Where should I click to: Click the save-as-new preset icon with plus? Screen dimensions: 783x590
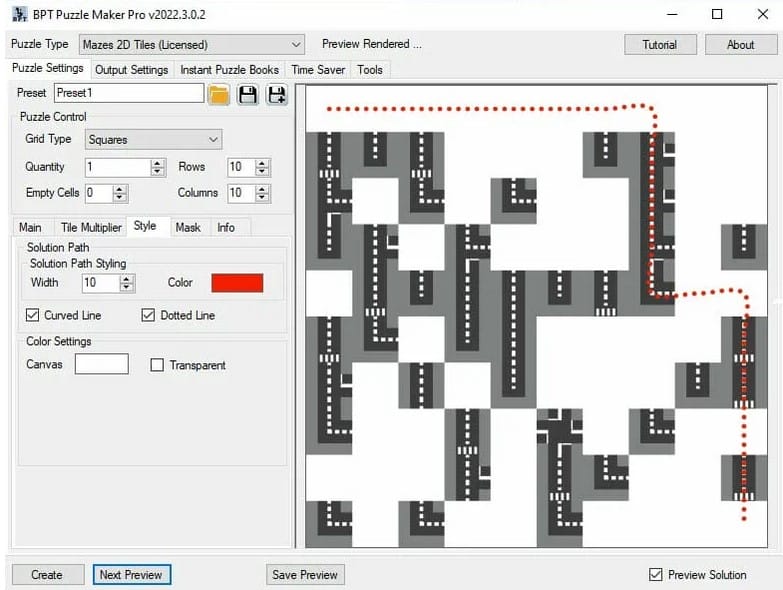pyautogui.click(x=276, y=94)
